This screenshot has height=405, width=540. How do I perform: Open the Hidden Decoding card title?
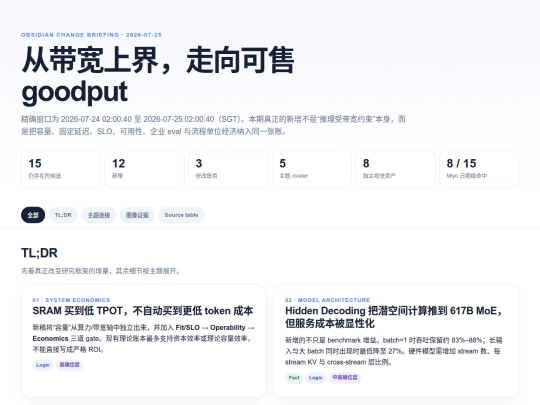tap(393, 317)
